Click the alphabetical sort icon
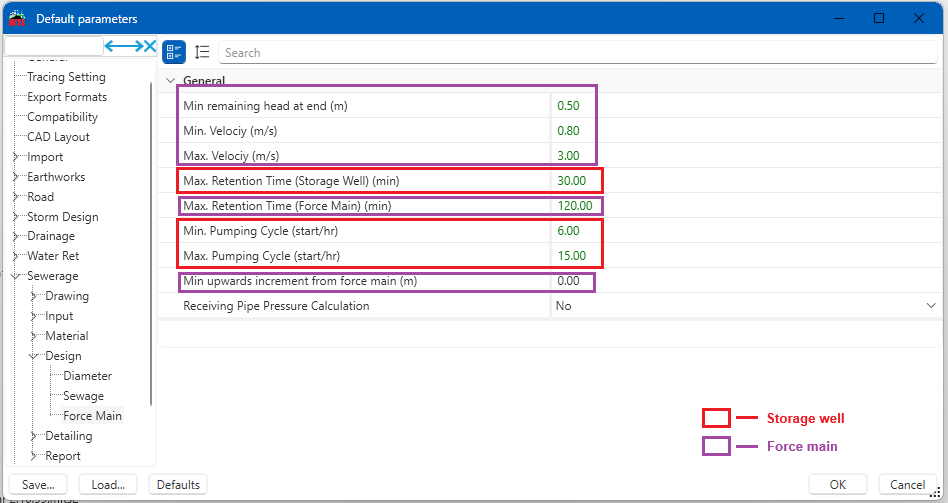 pyautogui.click(x=202, y=52)
